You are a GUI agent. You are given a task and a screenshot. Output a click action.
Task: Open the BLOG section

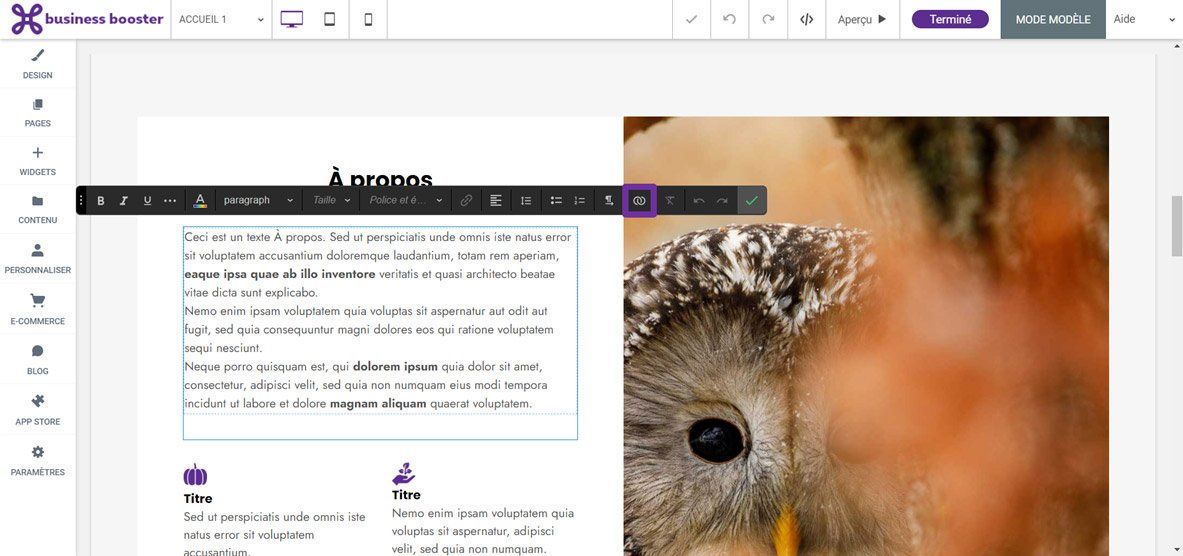[38, 360]
